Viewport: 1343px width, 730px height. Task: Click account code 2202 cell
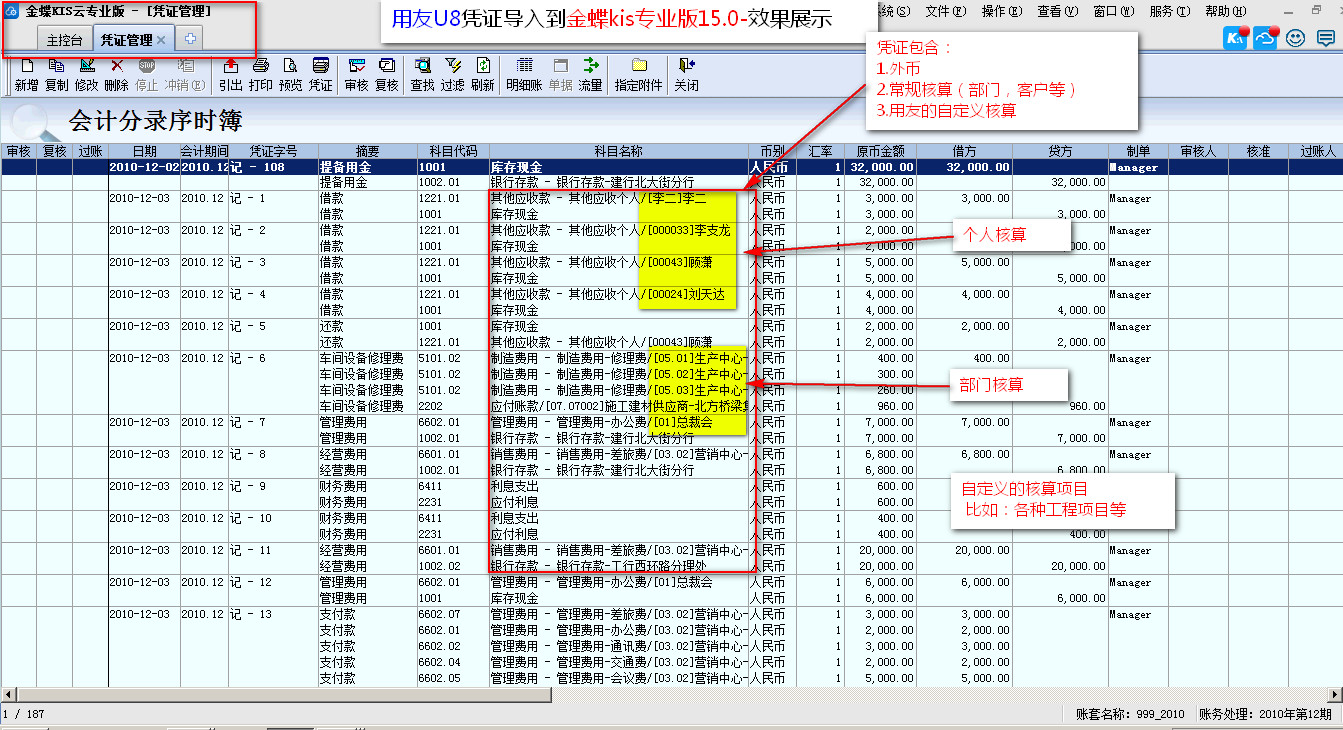pos(453,406)
